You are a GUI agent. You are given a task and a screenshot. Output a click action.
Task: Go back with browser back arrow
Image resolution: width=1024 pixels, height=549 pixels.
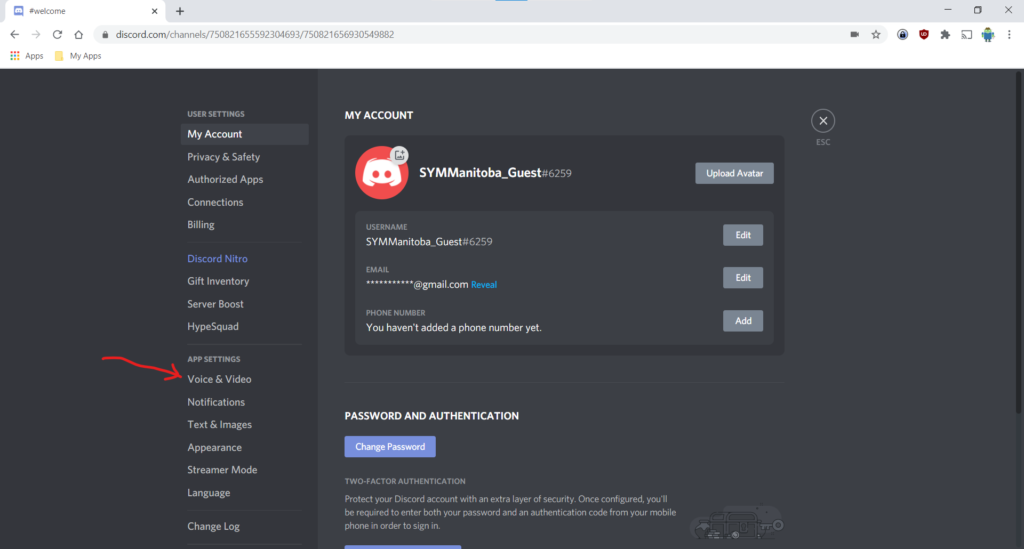click(14, 35)
